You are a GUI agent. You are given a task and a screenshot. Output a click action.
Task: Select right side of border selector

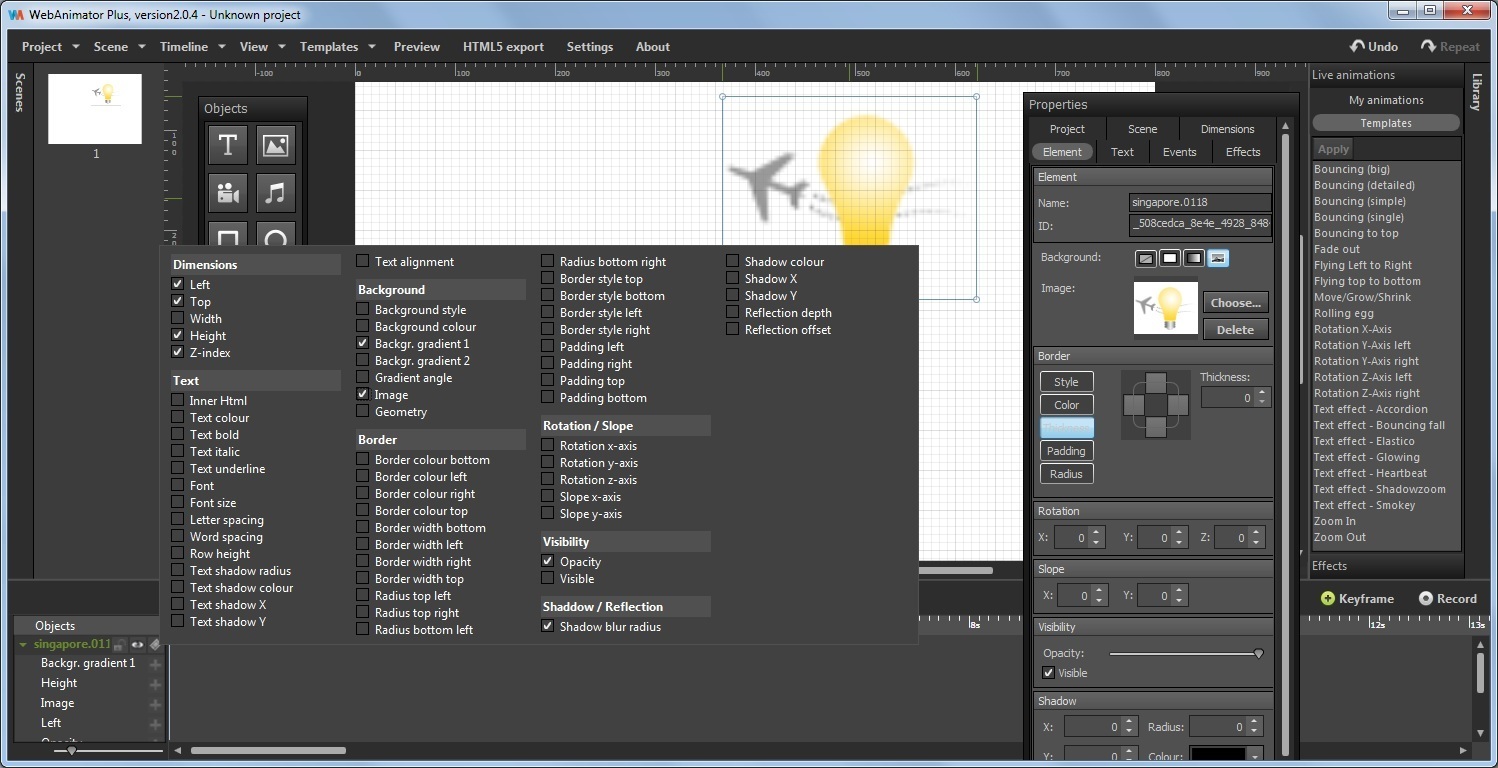(x=1177, y=404)
